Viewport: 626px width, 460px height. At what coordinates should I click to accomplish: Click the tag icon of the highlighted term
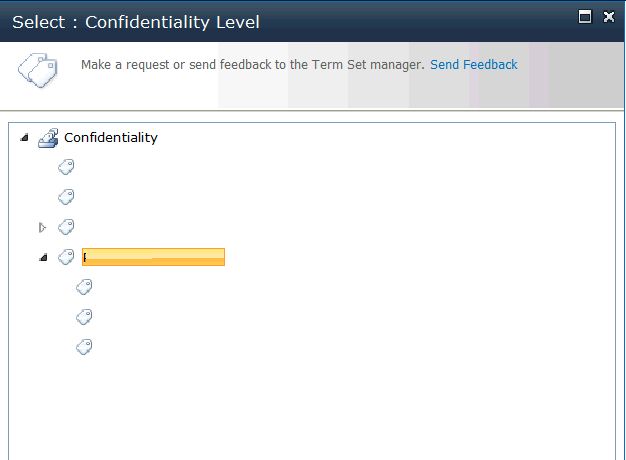pos(66,257)
